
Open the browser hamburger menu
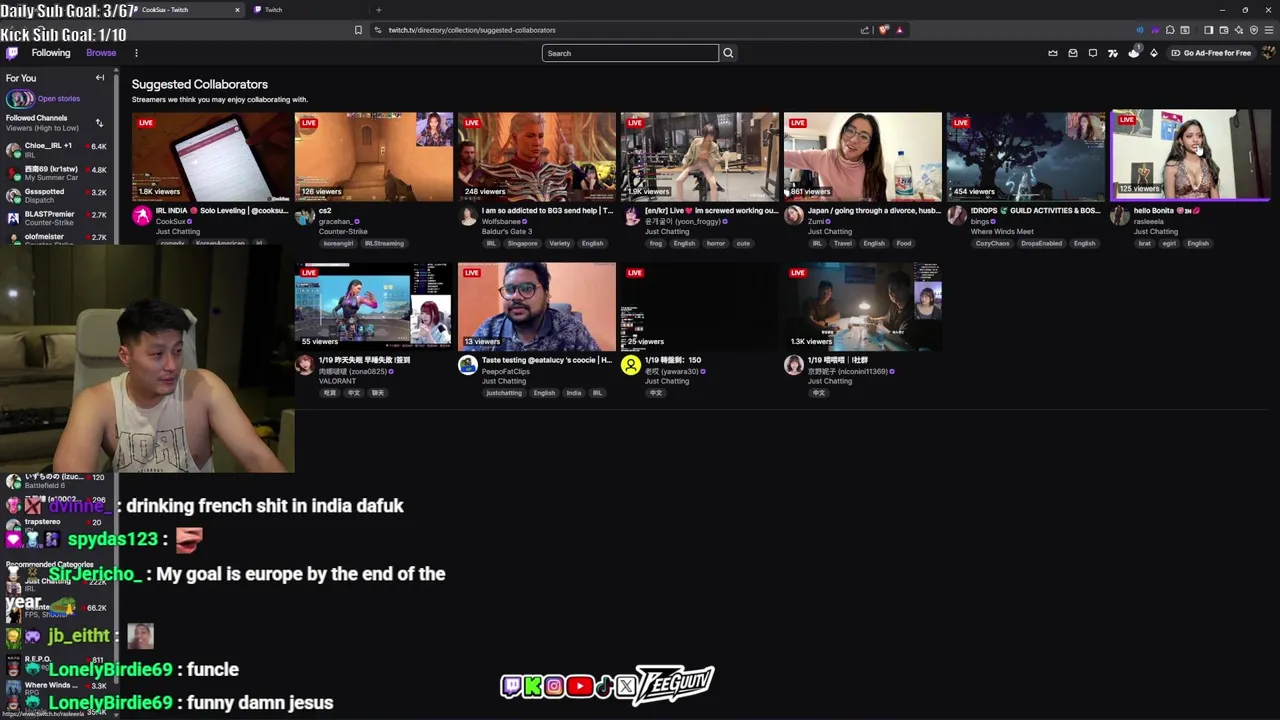[x=1268, y=30]
